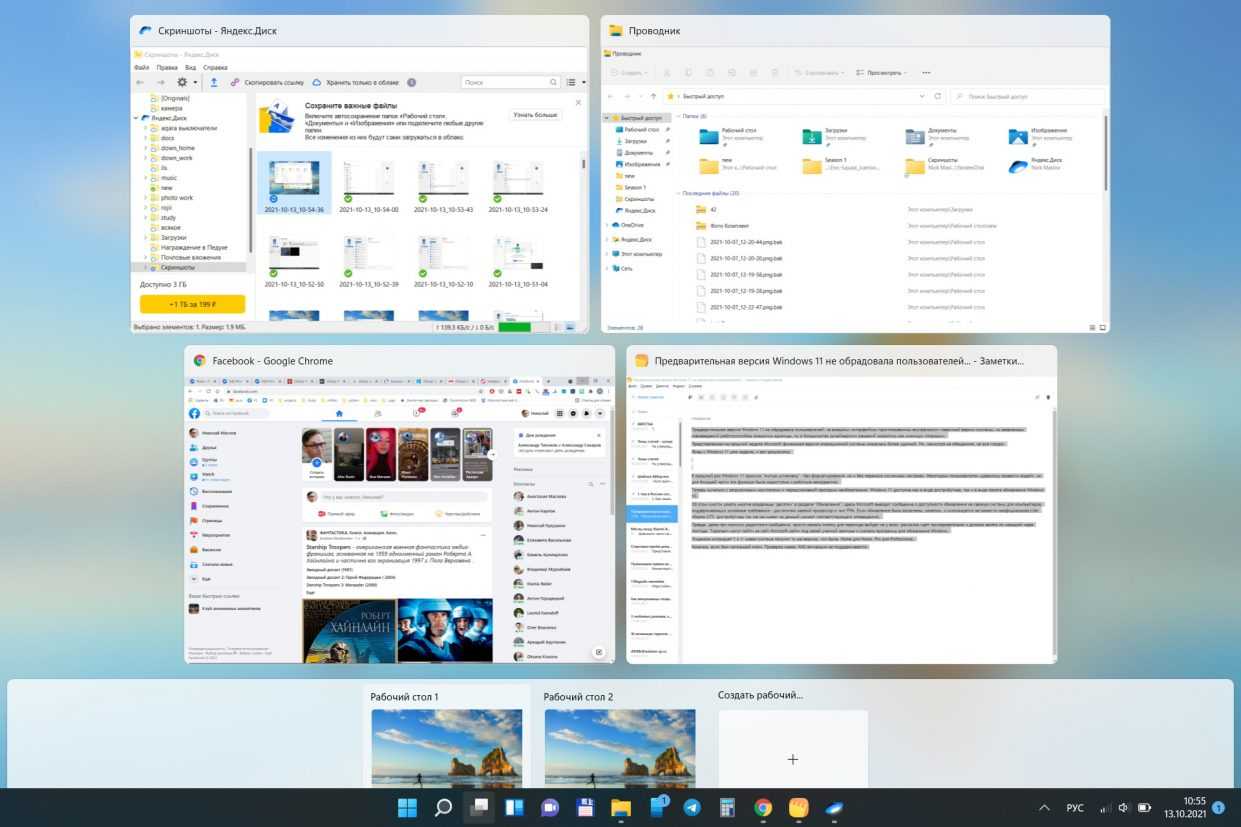
Task: Click the Yandex Disk taskbar icon
Action: (x=833, y=808)
